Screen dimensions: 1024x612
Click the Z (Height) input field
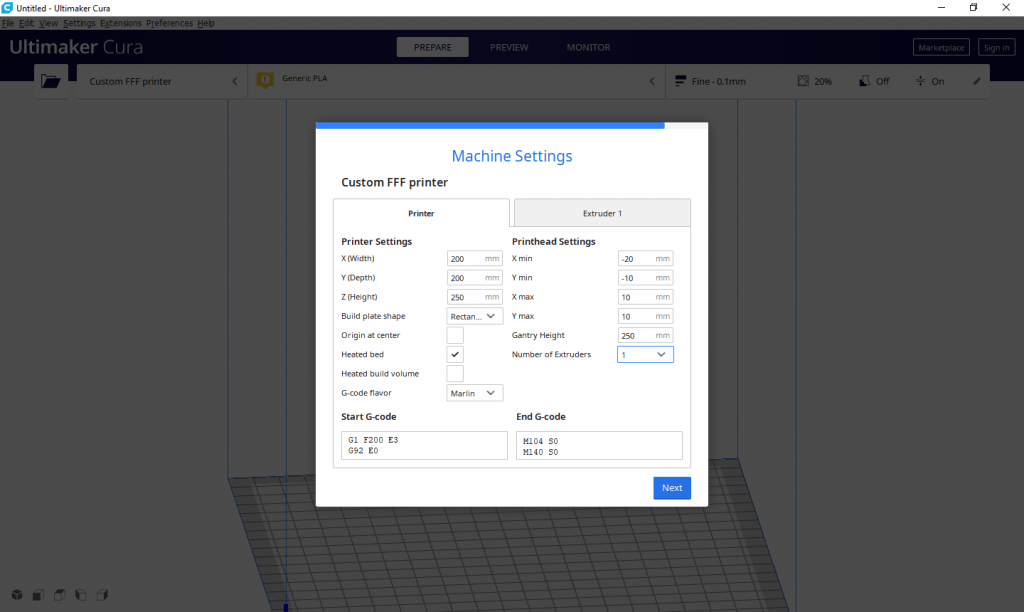tap(475, 297)
